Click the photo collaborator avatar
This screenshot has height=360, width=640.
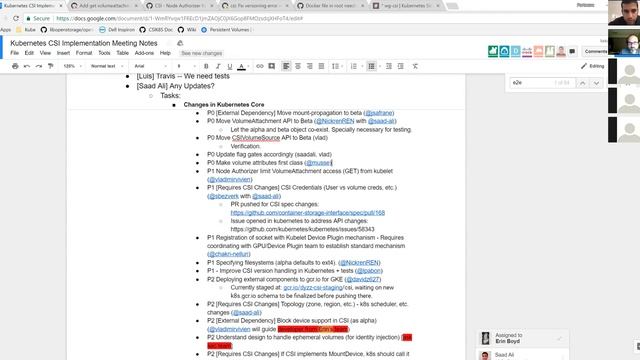click(x=561, y=51)
